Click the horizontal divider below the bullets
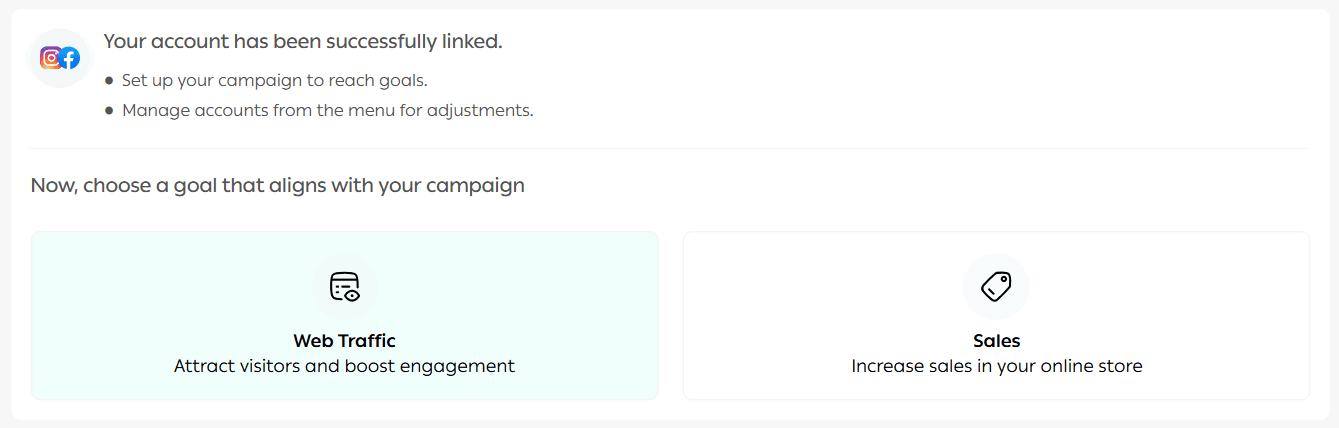 point(670,148)
